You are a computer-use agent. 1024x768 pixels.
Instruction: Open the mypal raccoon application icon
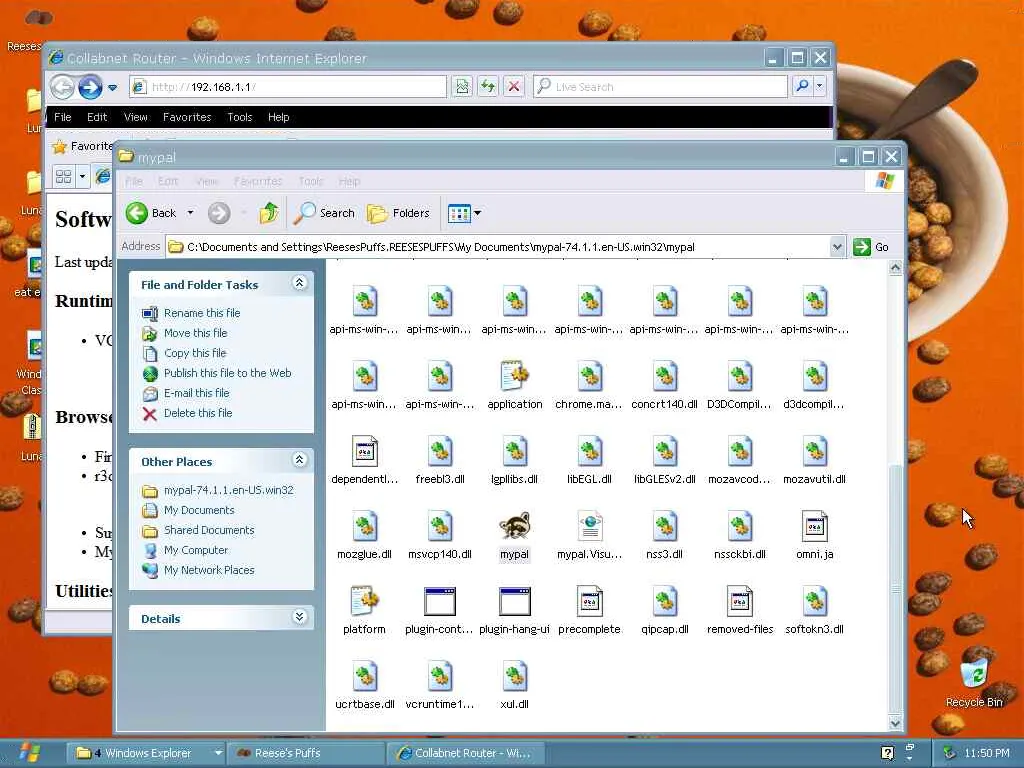(x=515, y=527)
